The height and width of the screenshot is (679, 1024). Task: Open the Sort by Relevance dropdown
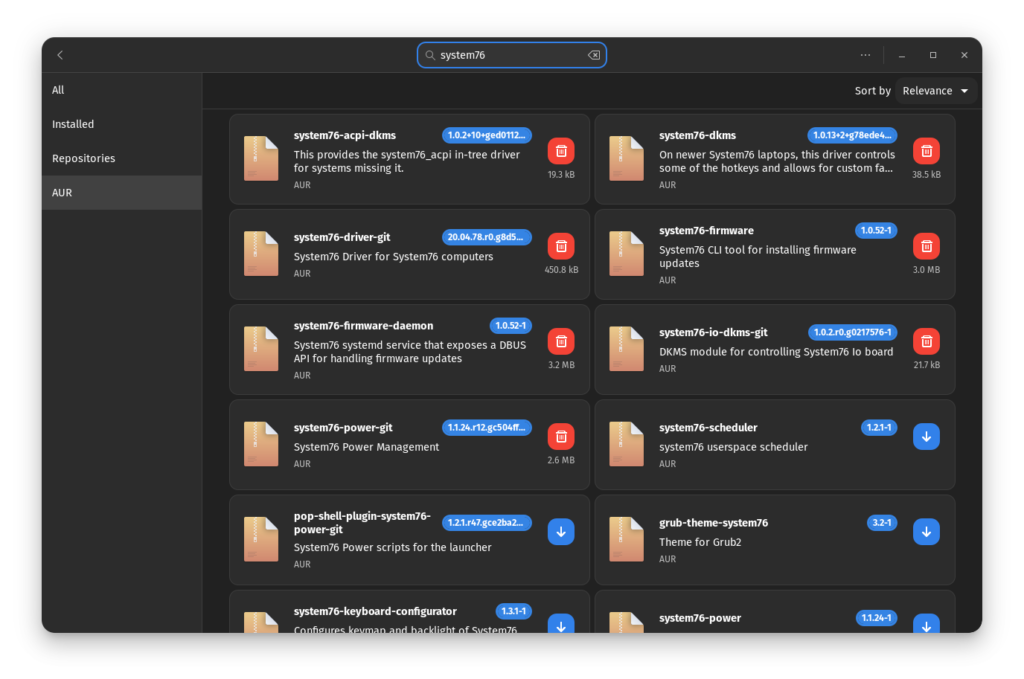(936, 91)
